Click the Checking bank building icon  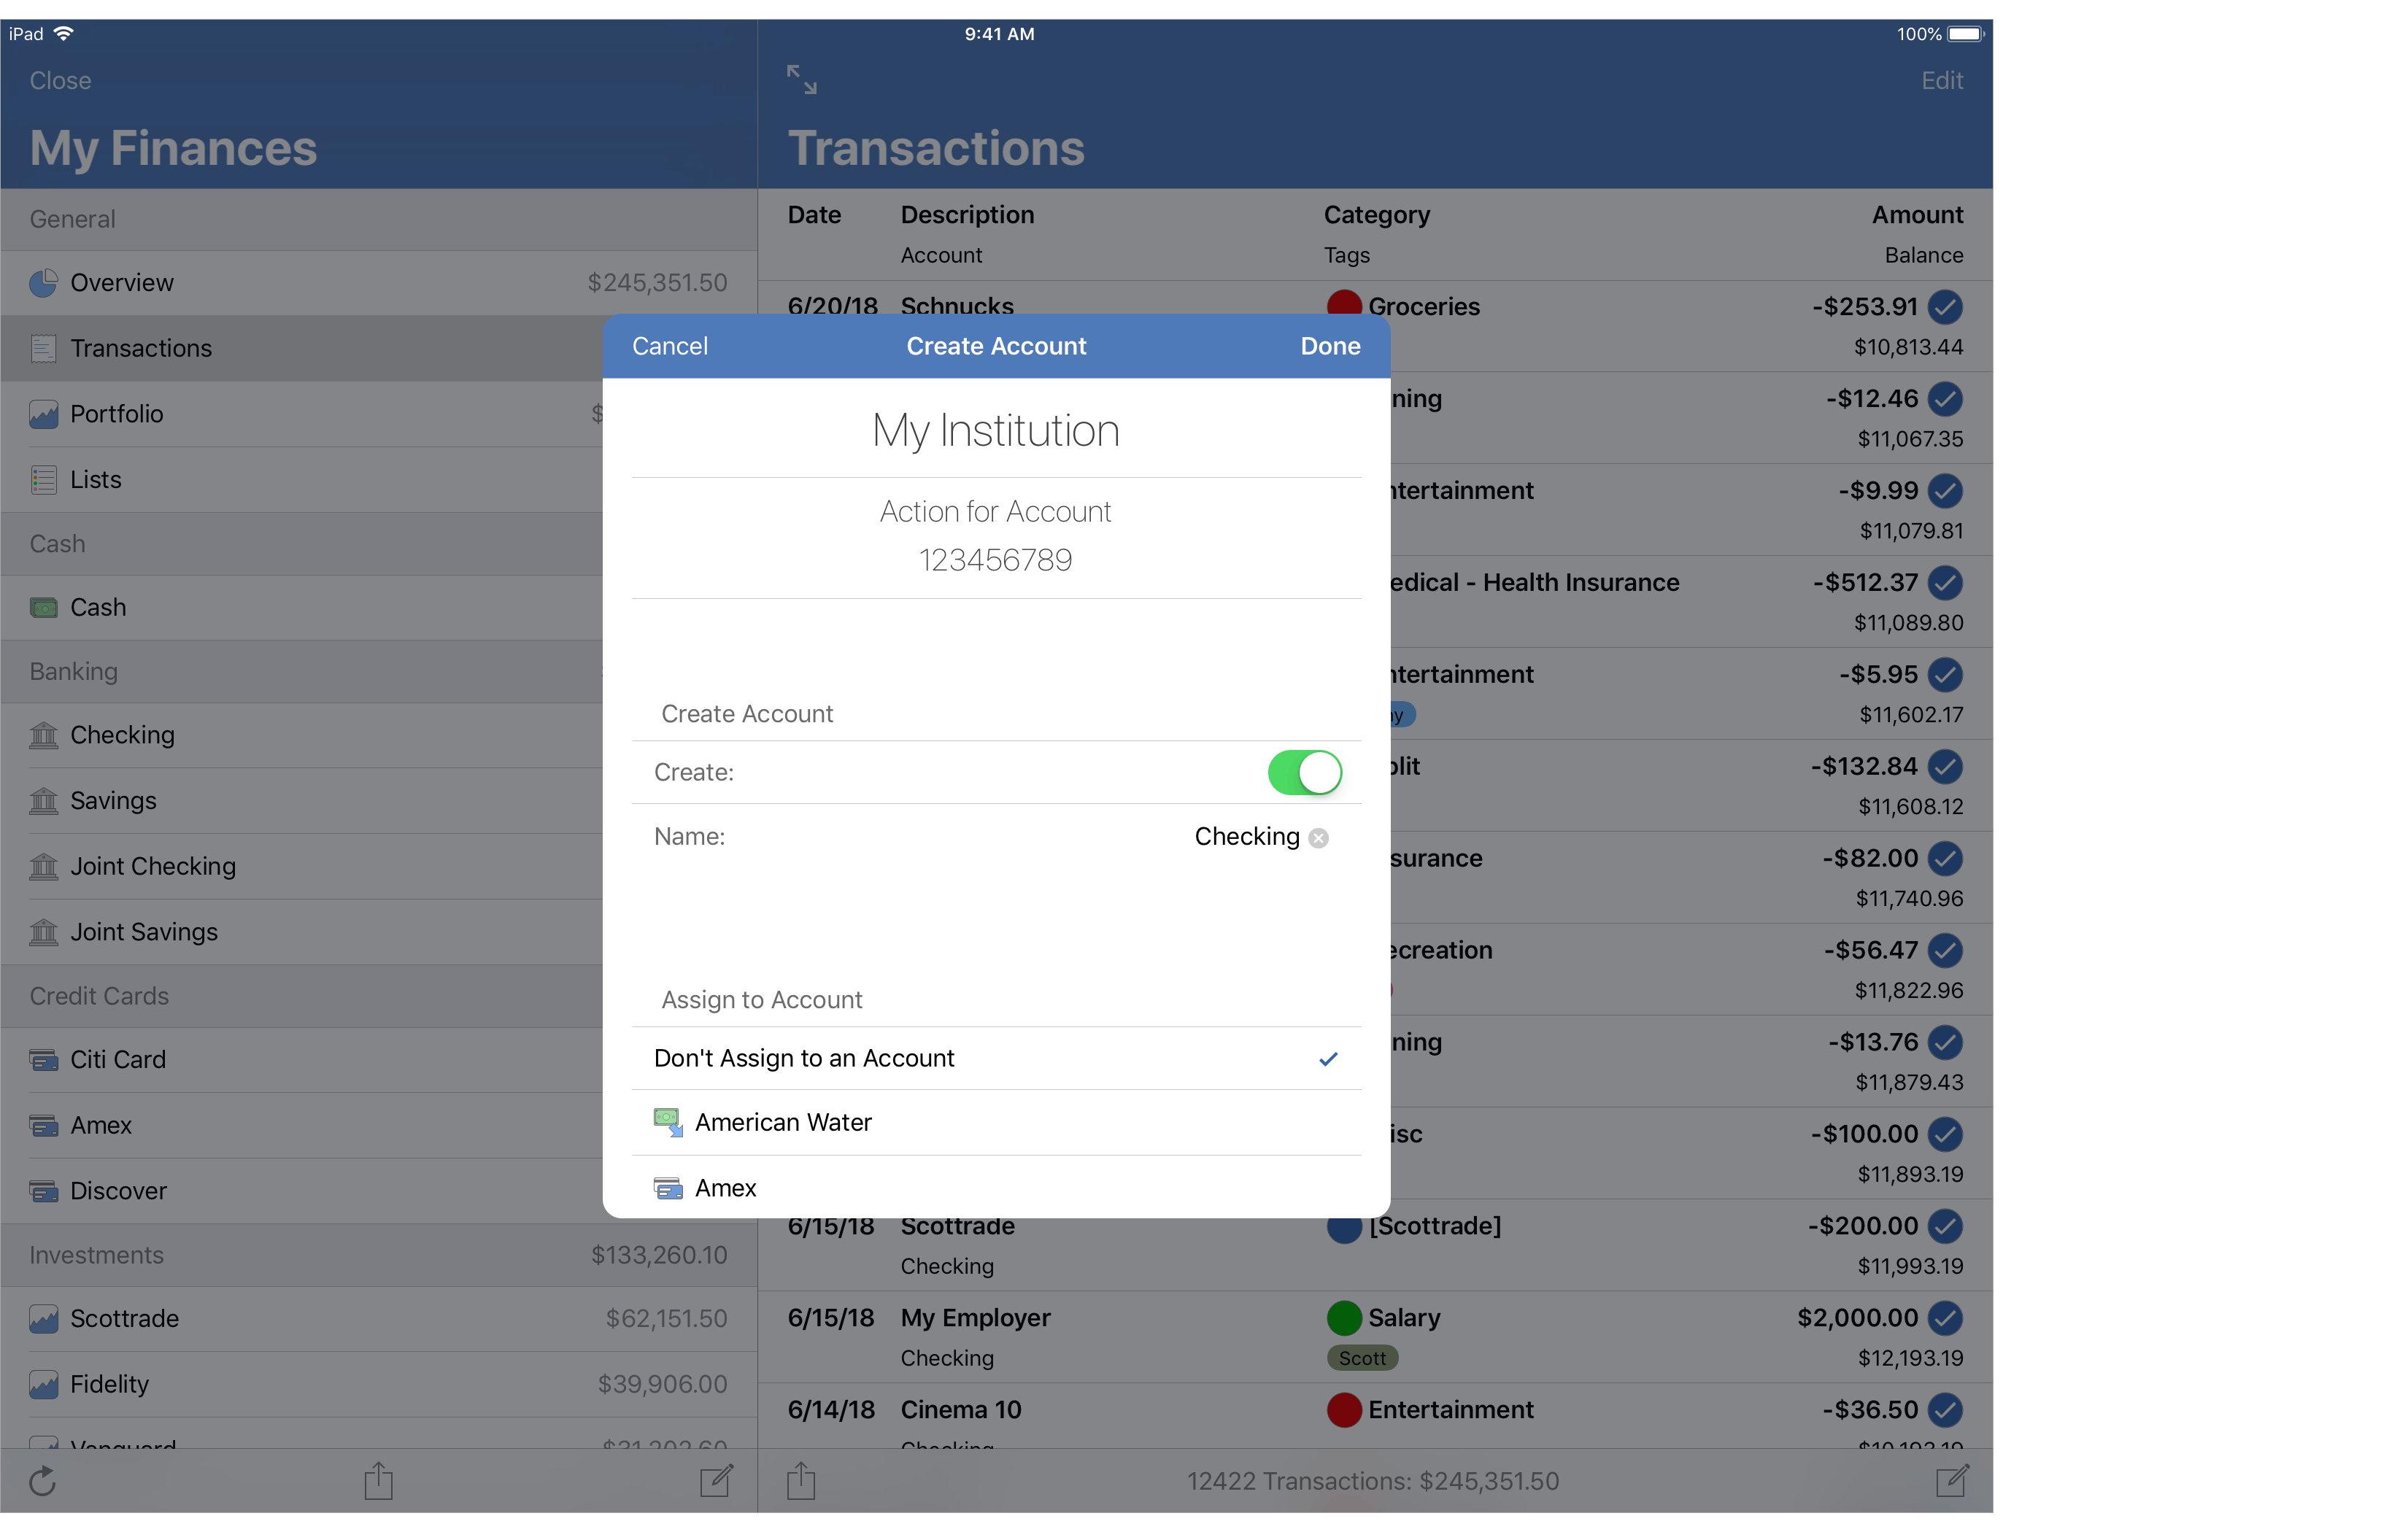43,735
